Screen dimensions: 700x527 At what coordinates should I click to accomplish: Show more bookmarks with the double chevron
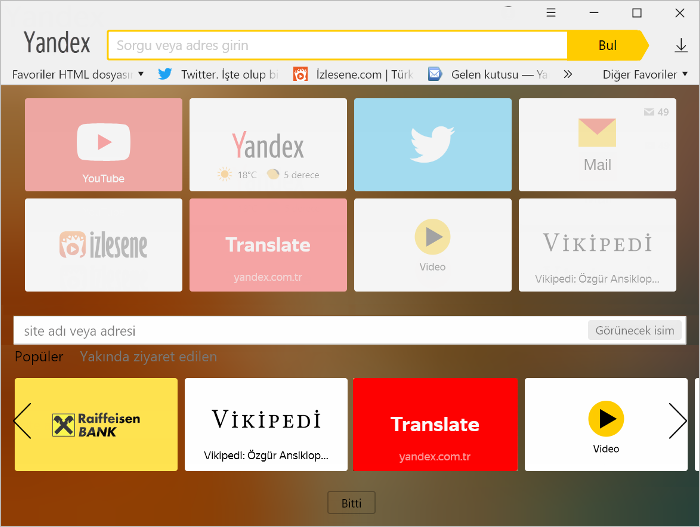tap(567, 74)
